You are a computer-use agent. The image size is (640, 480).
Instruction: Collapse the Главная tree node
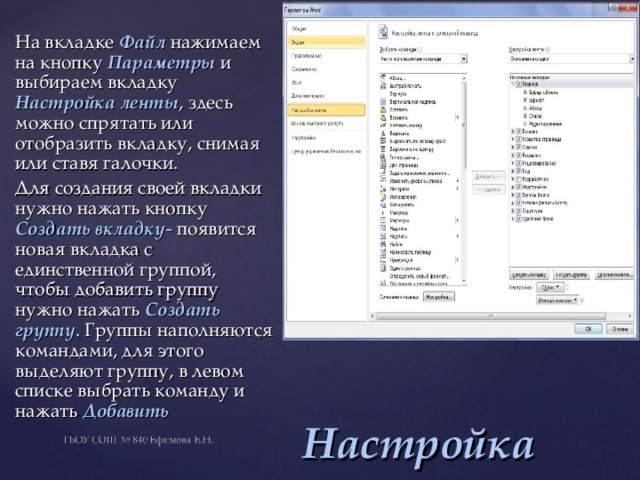[x=513, y=84]
